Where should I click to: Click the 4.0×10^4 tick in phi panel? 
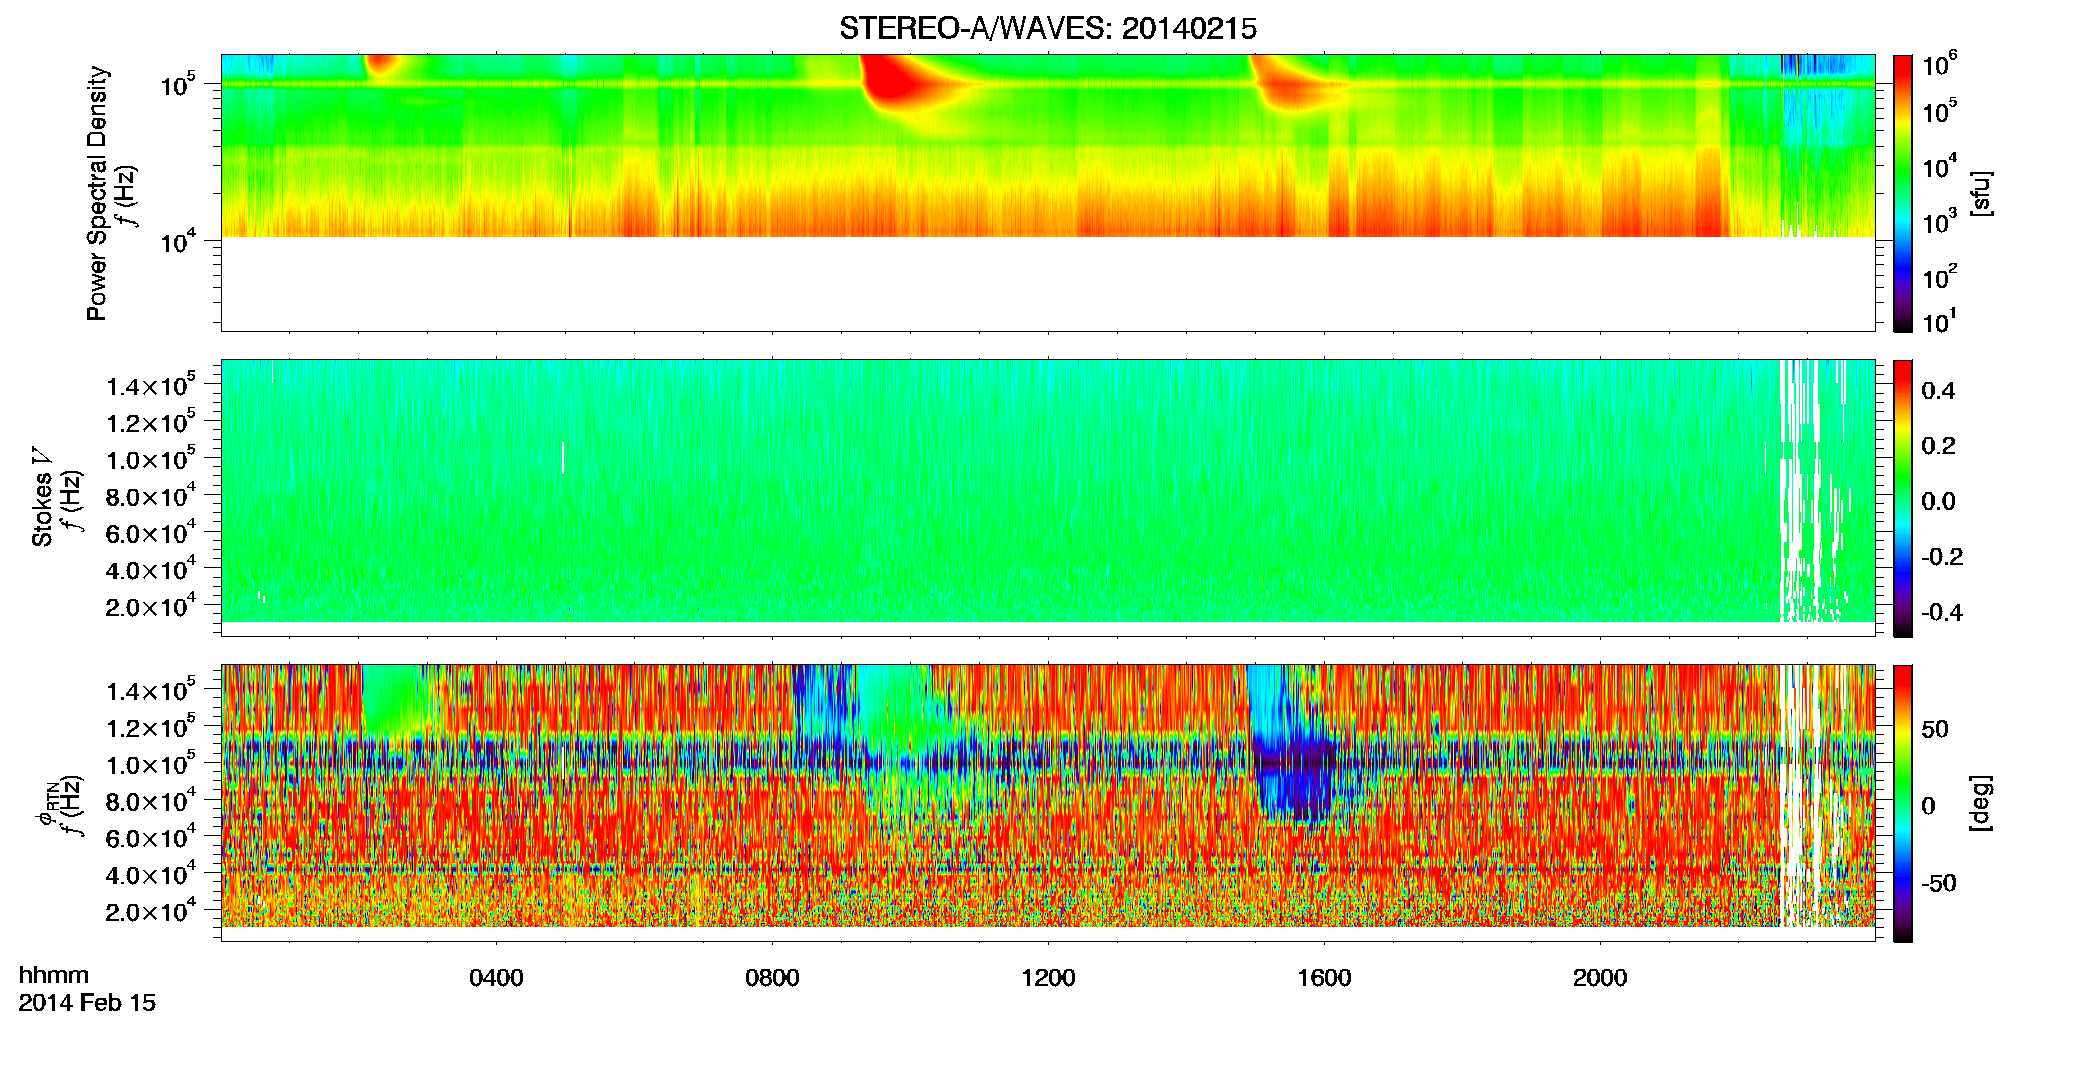coord(150,874)
